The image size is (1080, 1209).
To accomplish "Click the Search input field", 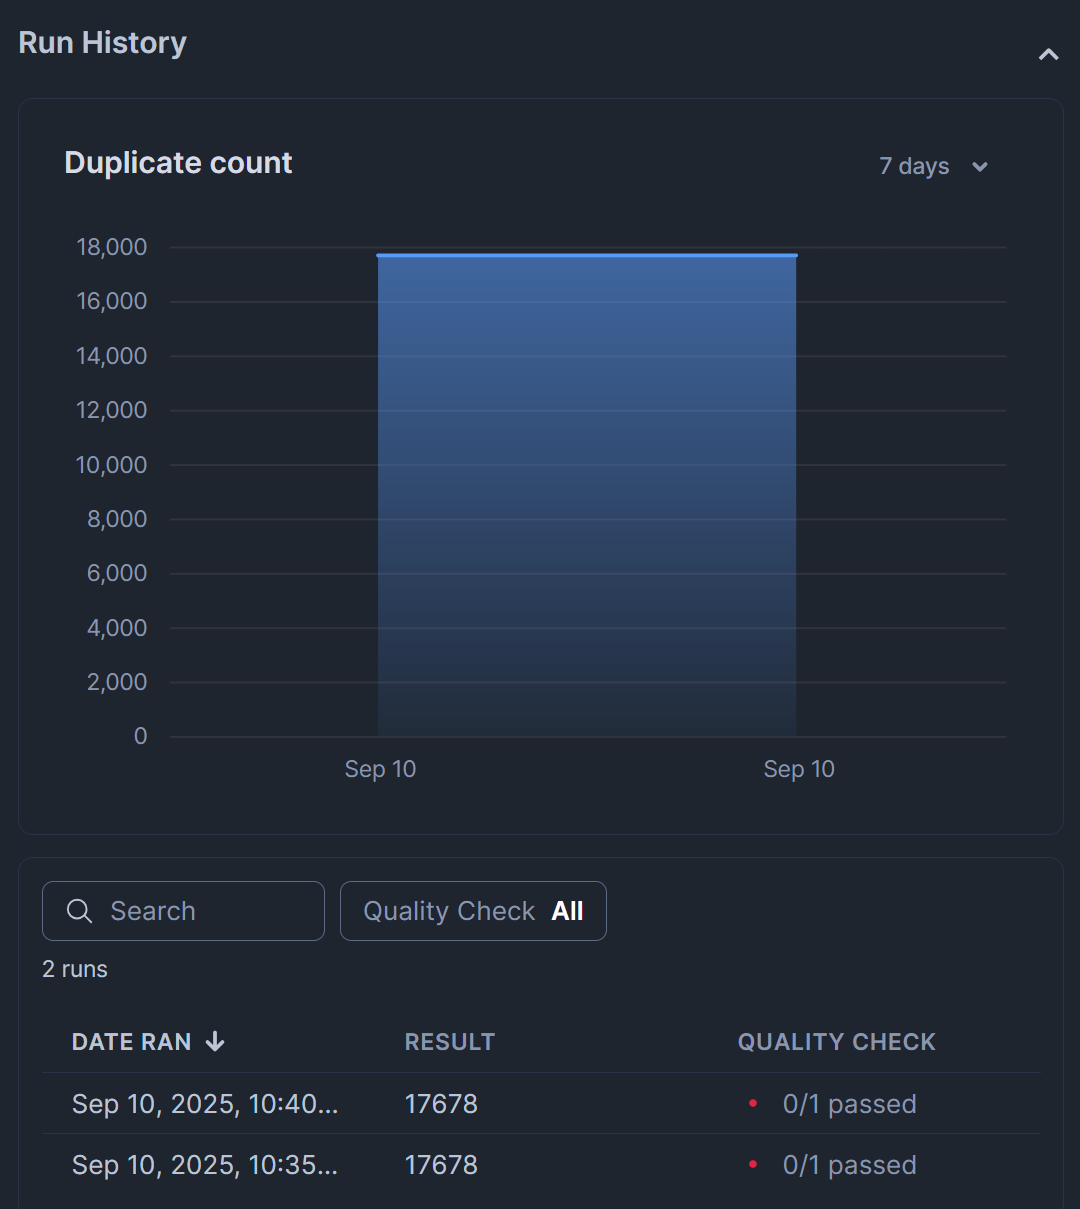I will point(183,911).
